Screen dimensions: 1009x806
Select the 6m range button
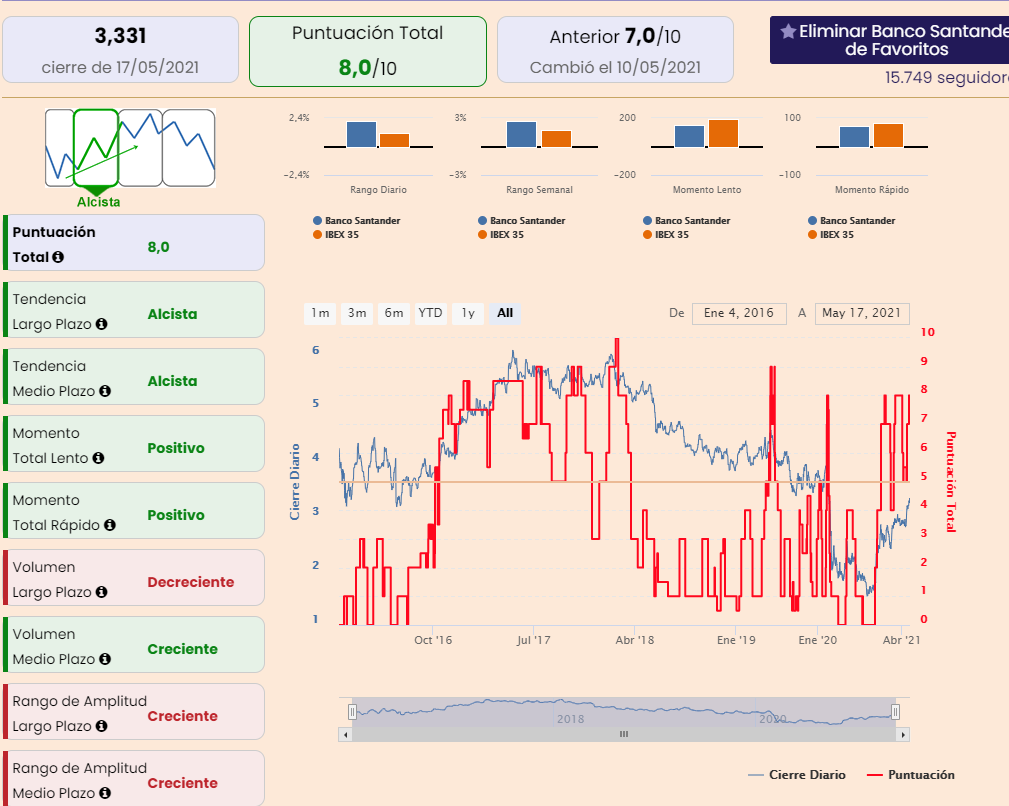[394, 313]
